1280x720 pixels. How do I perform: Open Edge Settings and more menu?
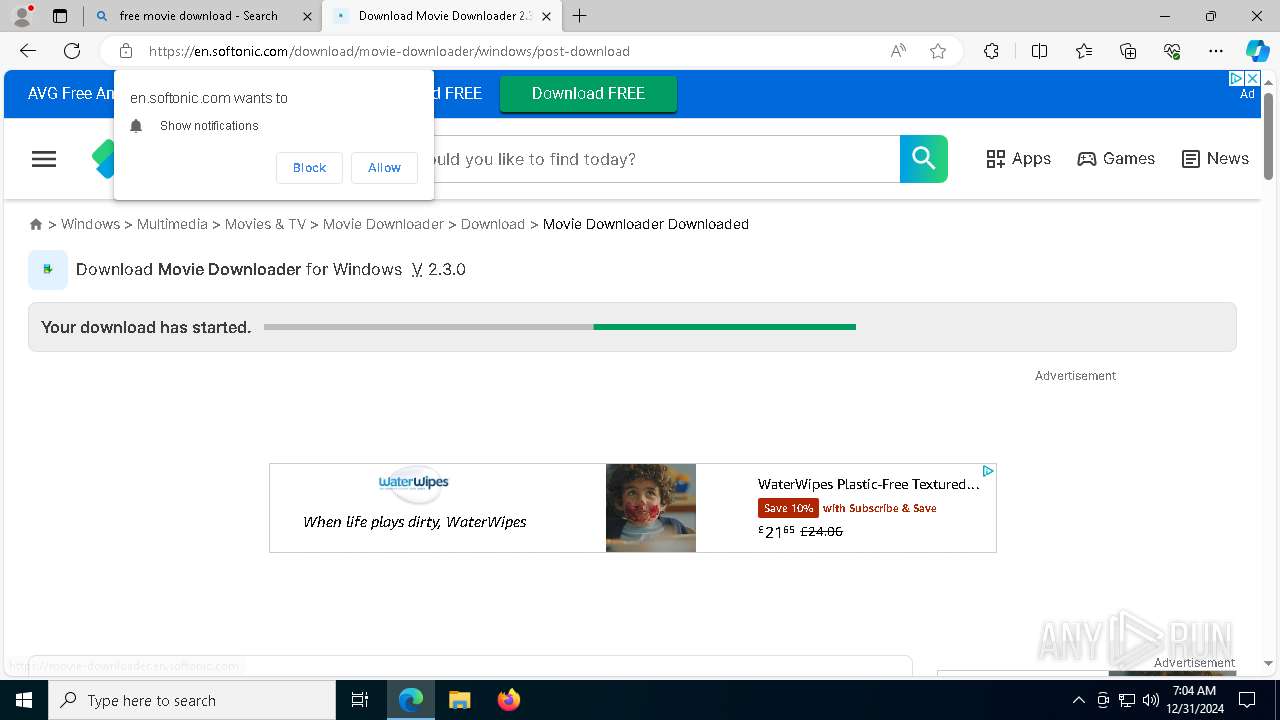pos(1216,51)
